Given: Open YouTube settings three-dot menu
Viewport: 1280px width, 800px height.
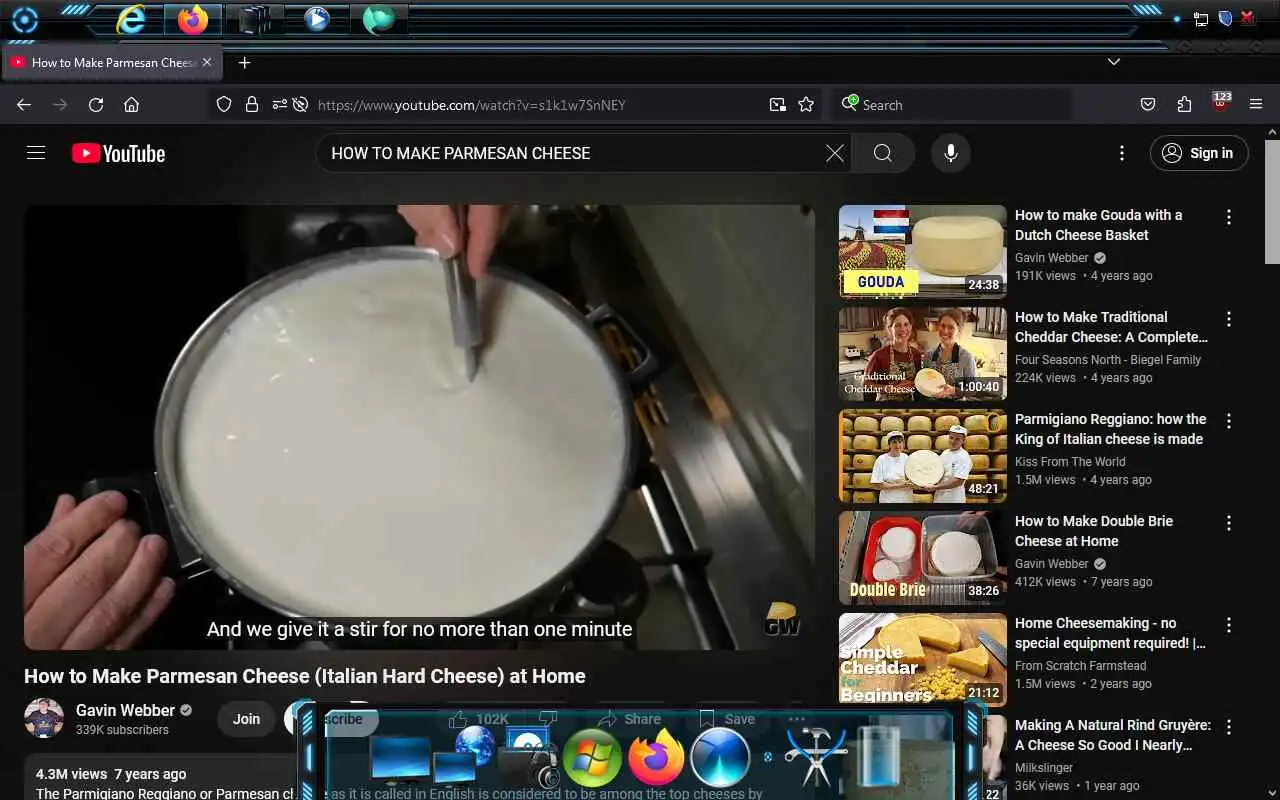Looking at the screenshot, I should (x=1122, y=153).
